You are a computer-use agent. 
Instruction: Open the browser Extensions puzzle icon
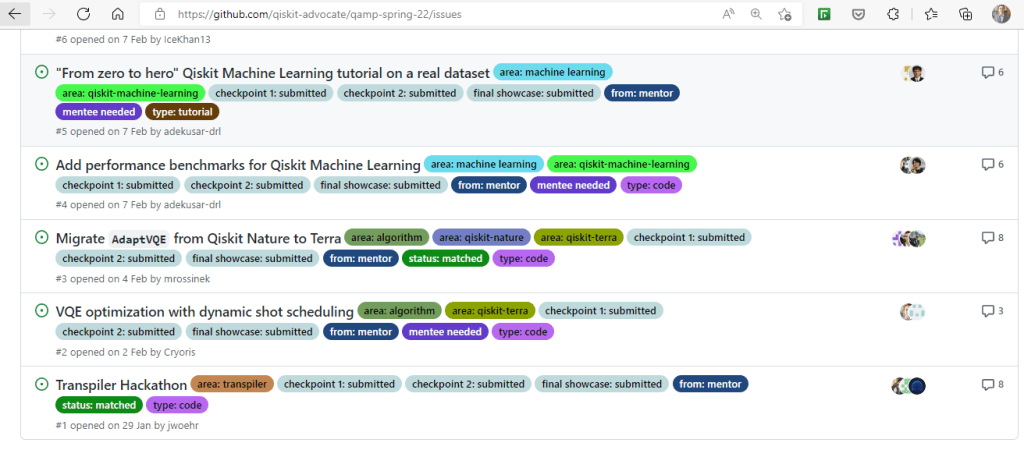pos(894,15)
